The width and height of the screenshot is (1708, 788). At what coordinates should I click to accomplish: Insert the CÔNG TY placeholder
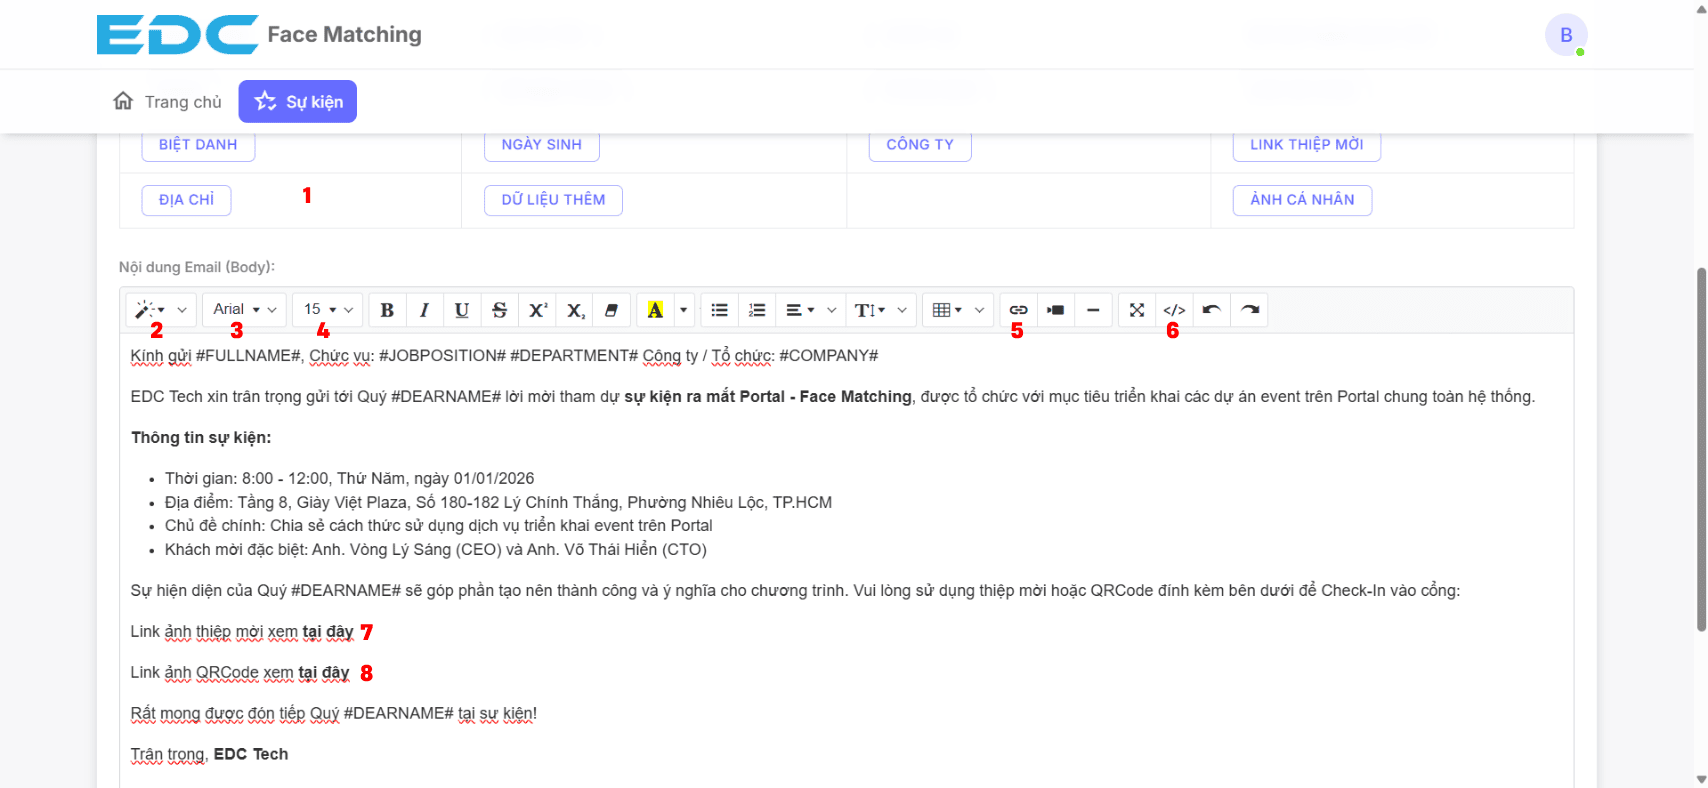920,145
